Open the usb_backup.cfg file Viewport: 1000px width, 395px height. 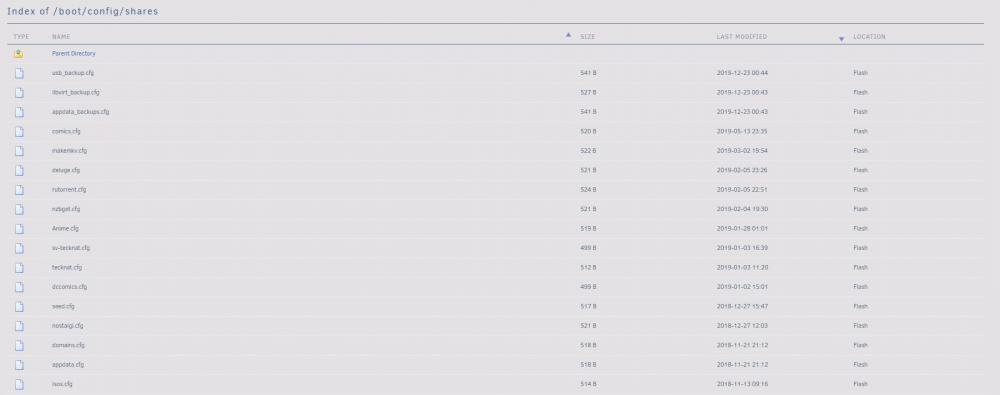[73, 73]
